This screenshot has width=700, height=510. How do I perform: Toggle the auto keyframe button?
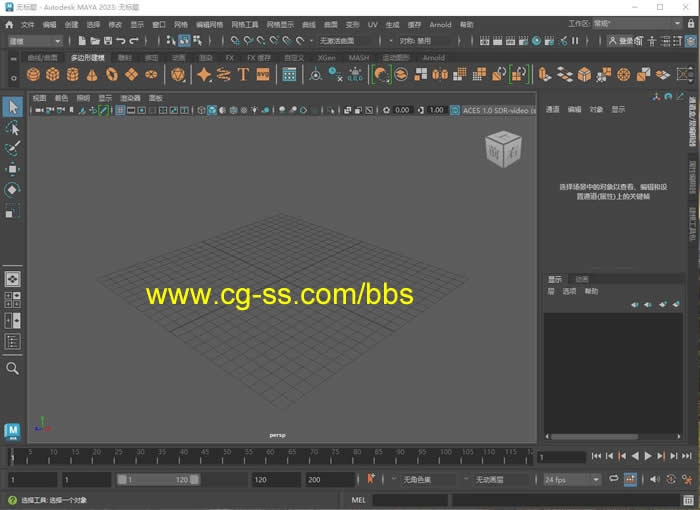pos(371,480)
